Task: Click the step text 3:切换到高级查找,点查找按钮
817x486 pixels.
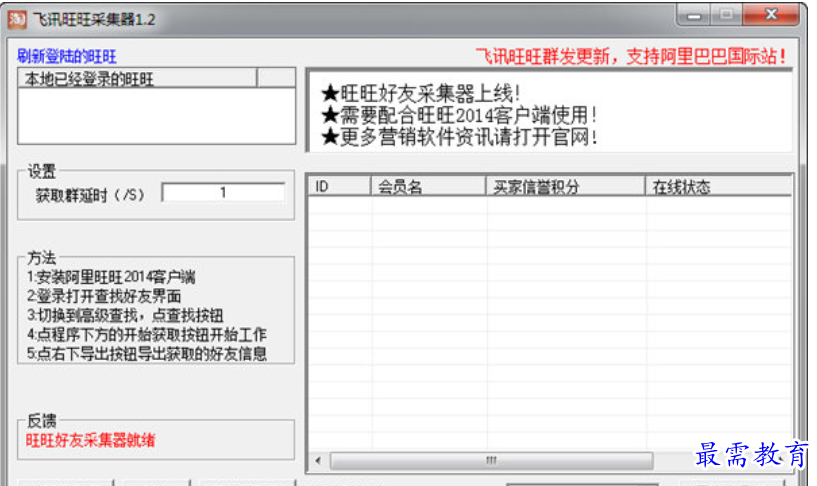Action: pyautogui.click(x=125, y=315)
